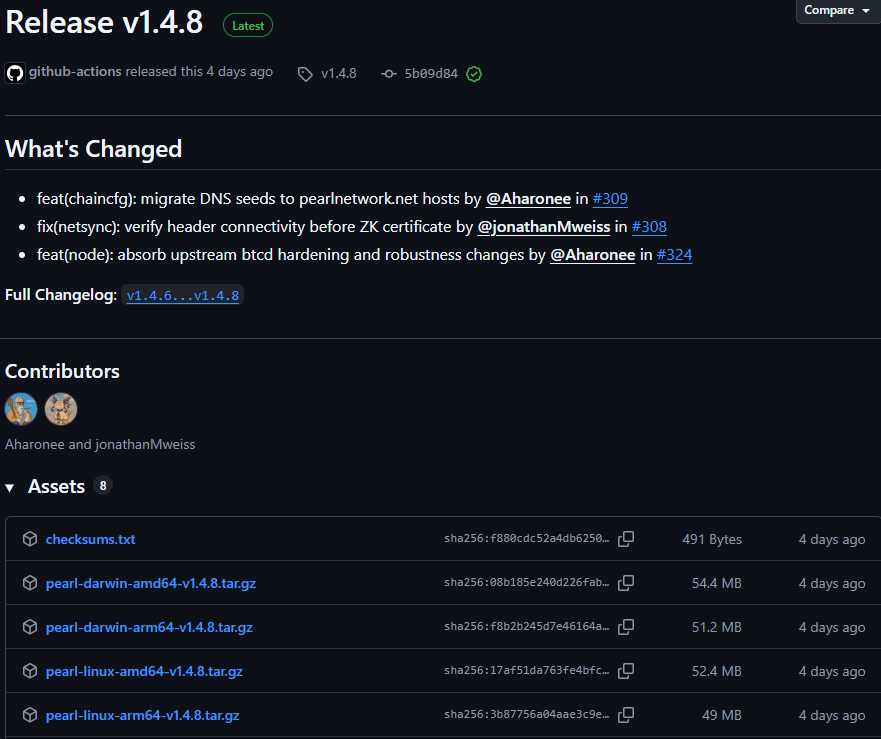Open the github-actions author link
This screenshot has width=881, height=739.
point(75,71)
